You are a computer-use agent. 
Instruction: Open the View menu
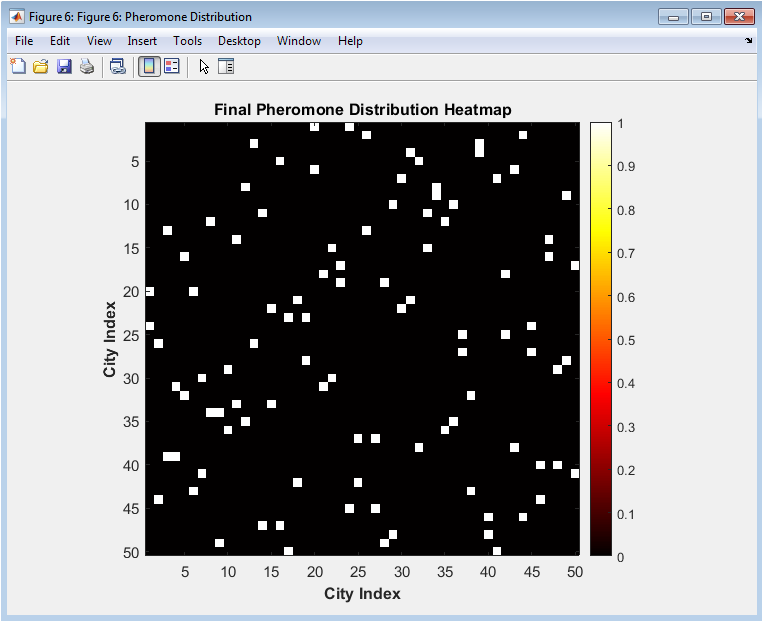coord(99,41)
